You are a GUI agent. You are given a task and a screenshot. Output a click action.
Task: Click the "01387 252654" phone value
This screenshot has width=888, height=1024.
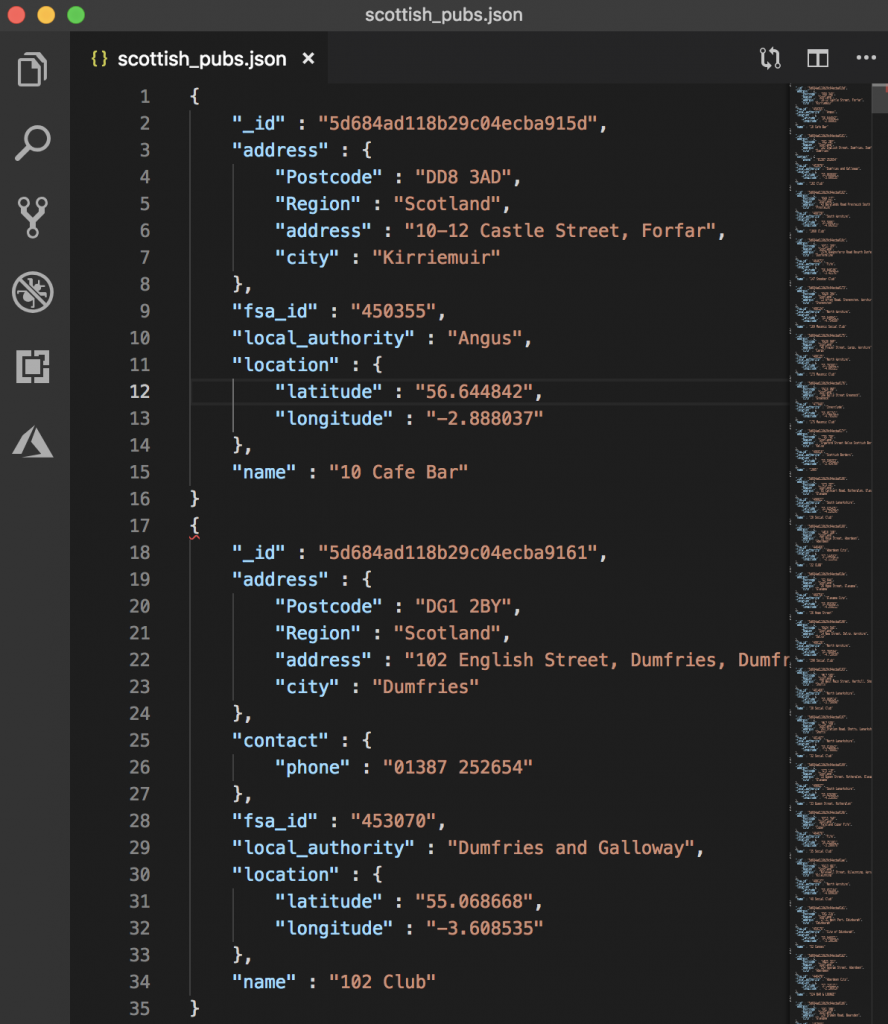[x=458, y=767]
